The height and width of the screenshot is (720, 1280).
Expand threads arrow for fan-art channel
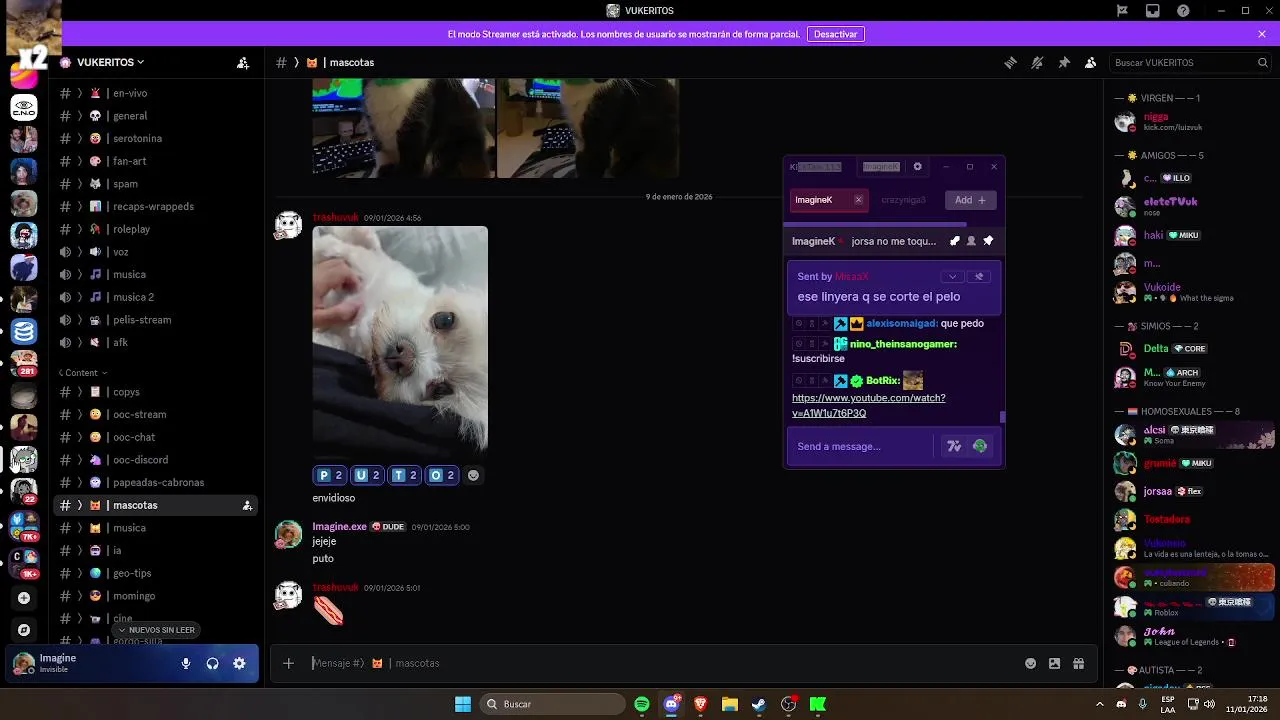click(80, 161)
